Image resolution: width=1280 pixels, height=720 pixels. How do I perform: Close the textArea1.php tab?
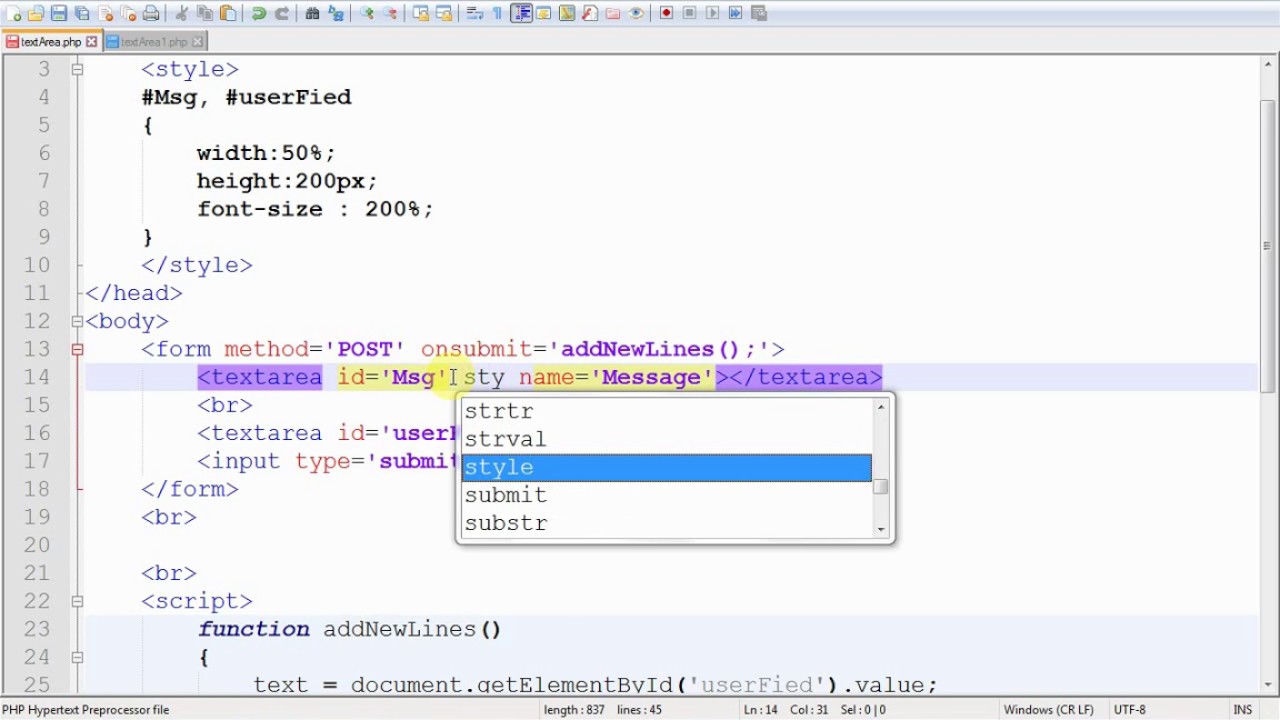point(197,42)
